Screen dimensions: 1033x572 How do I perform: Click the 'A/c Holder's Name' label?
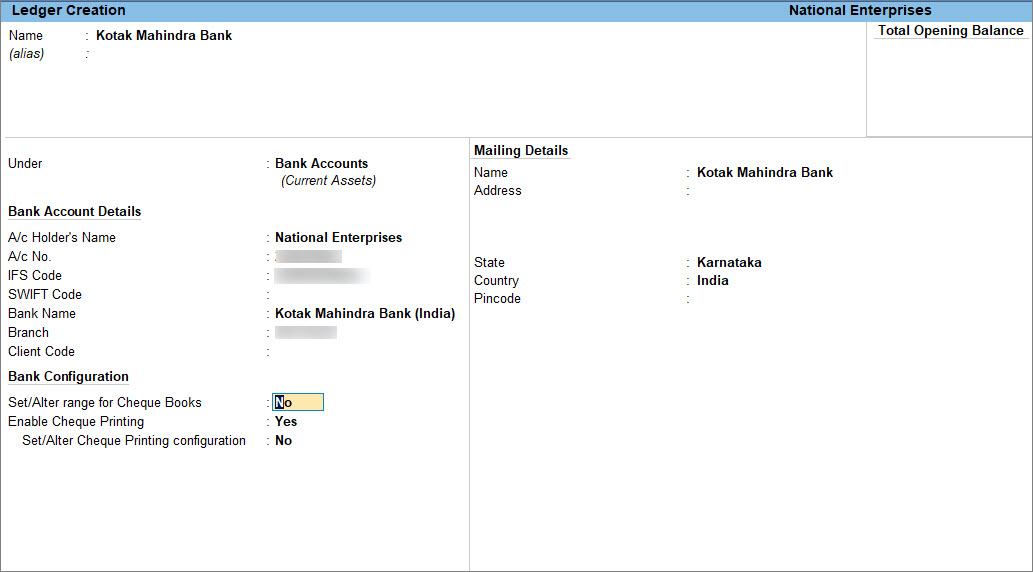(62, 237)
